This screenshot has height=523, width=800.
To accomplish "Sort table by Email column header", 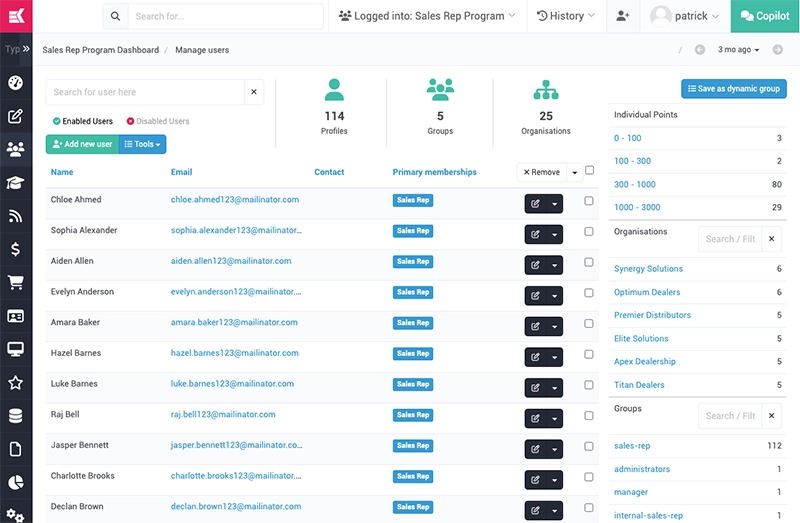I will tap(181, 172).
